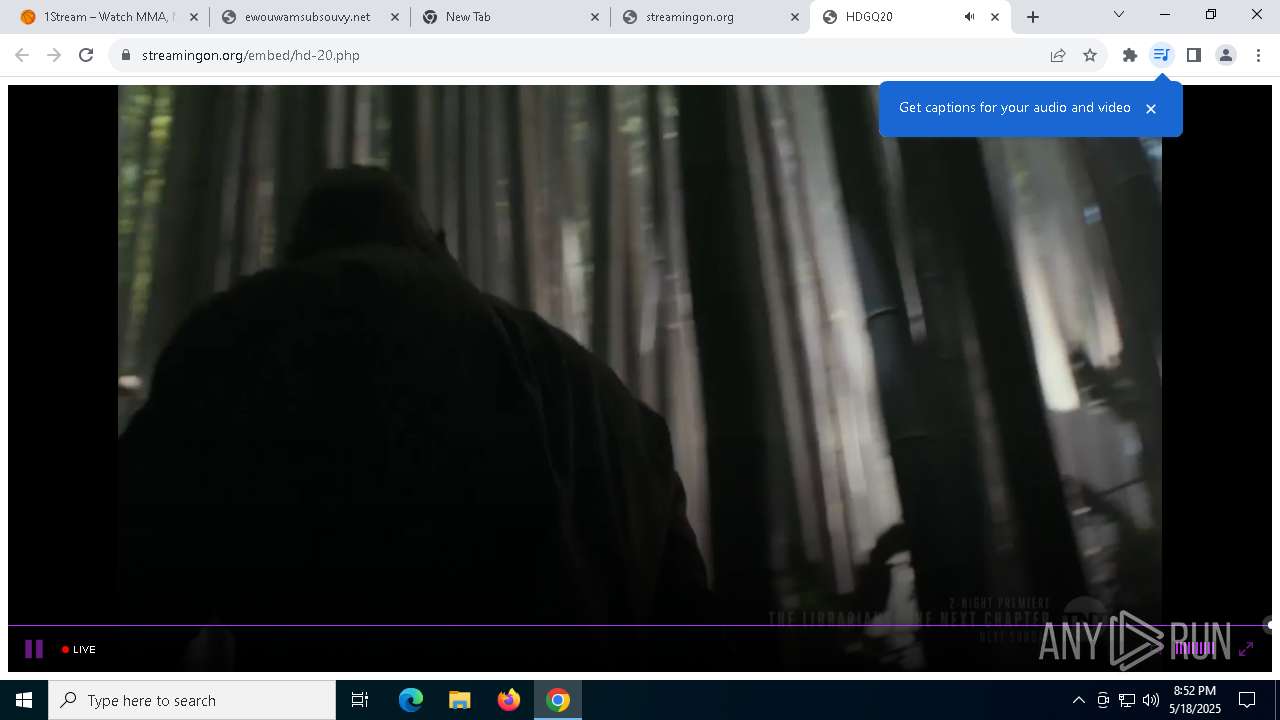
Task: Open the notification center icon
Action: (x=1247, y=700)
